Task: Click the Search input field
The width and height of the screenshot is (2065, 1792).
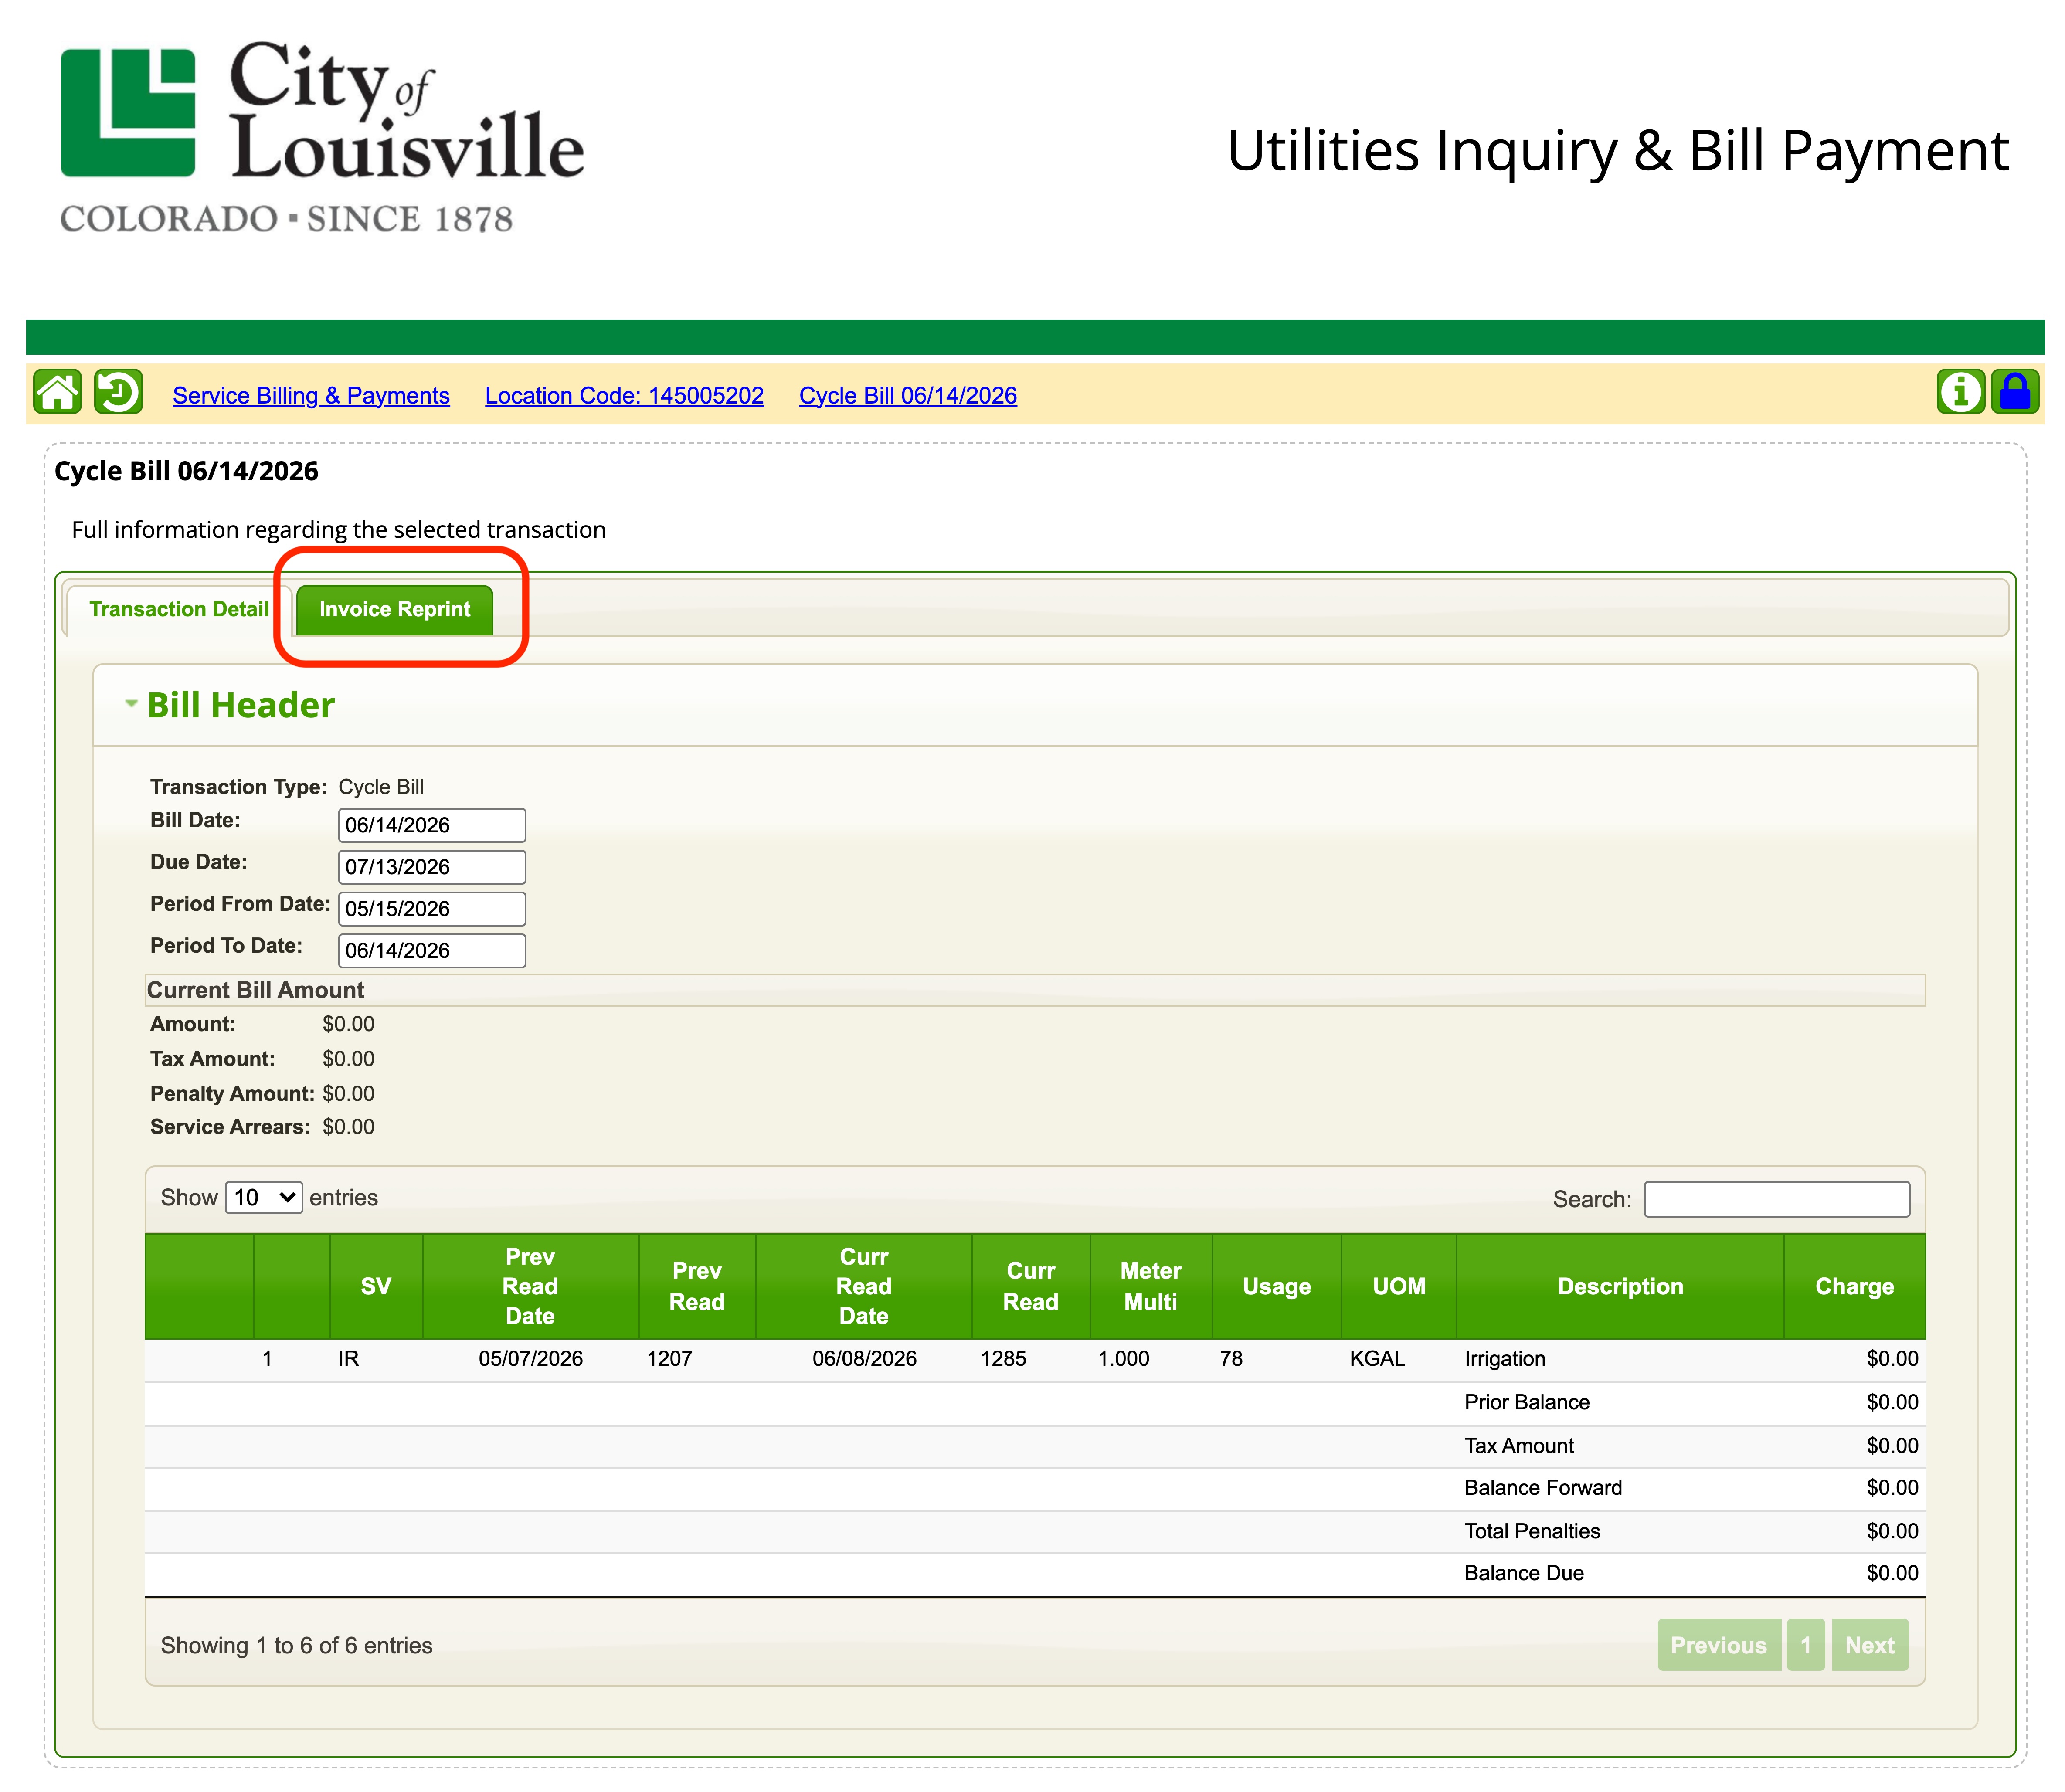Action: click(1776, 1199)
